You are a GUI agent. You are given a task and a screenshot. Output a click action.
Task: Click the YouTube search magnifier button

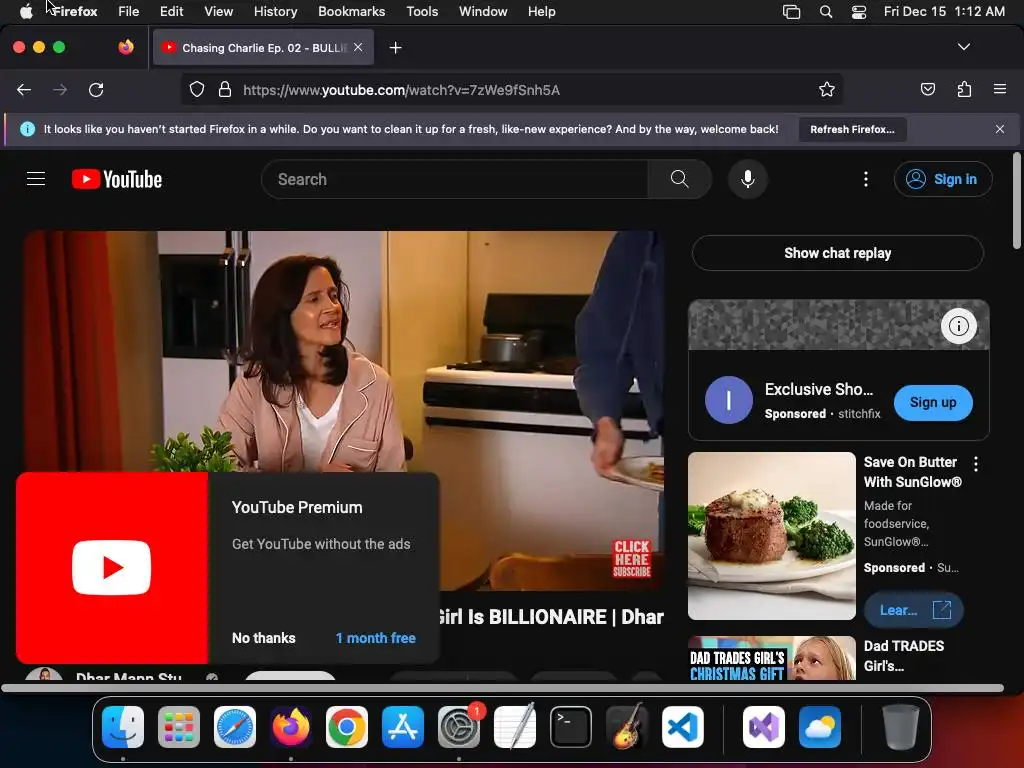(x=679, y=179)
